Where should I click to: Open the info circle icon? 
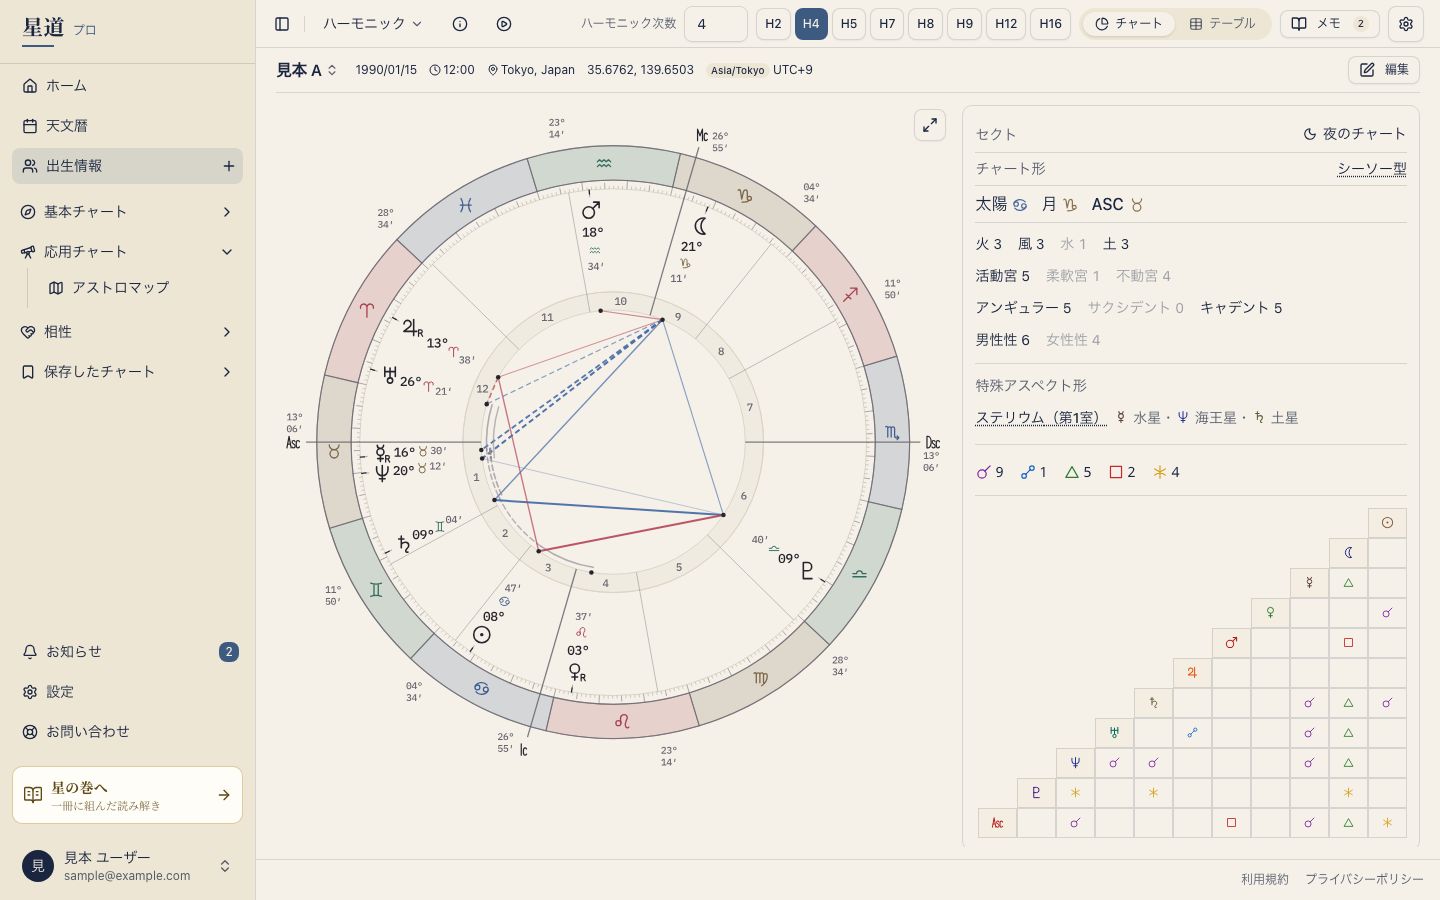click(x=460, y=24)
